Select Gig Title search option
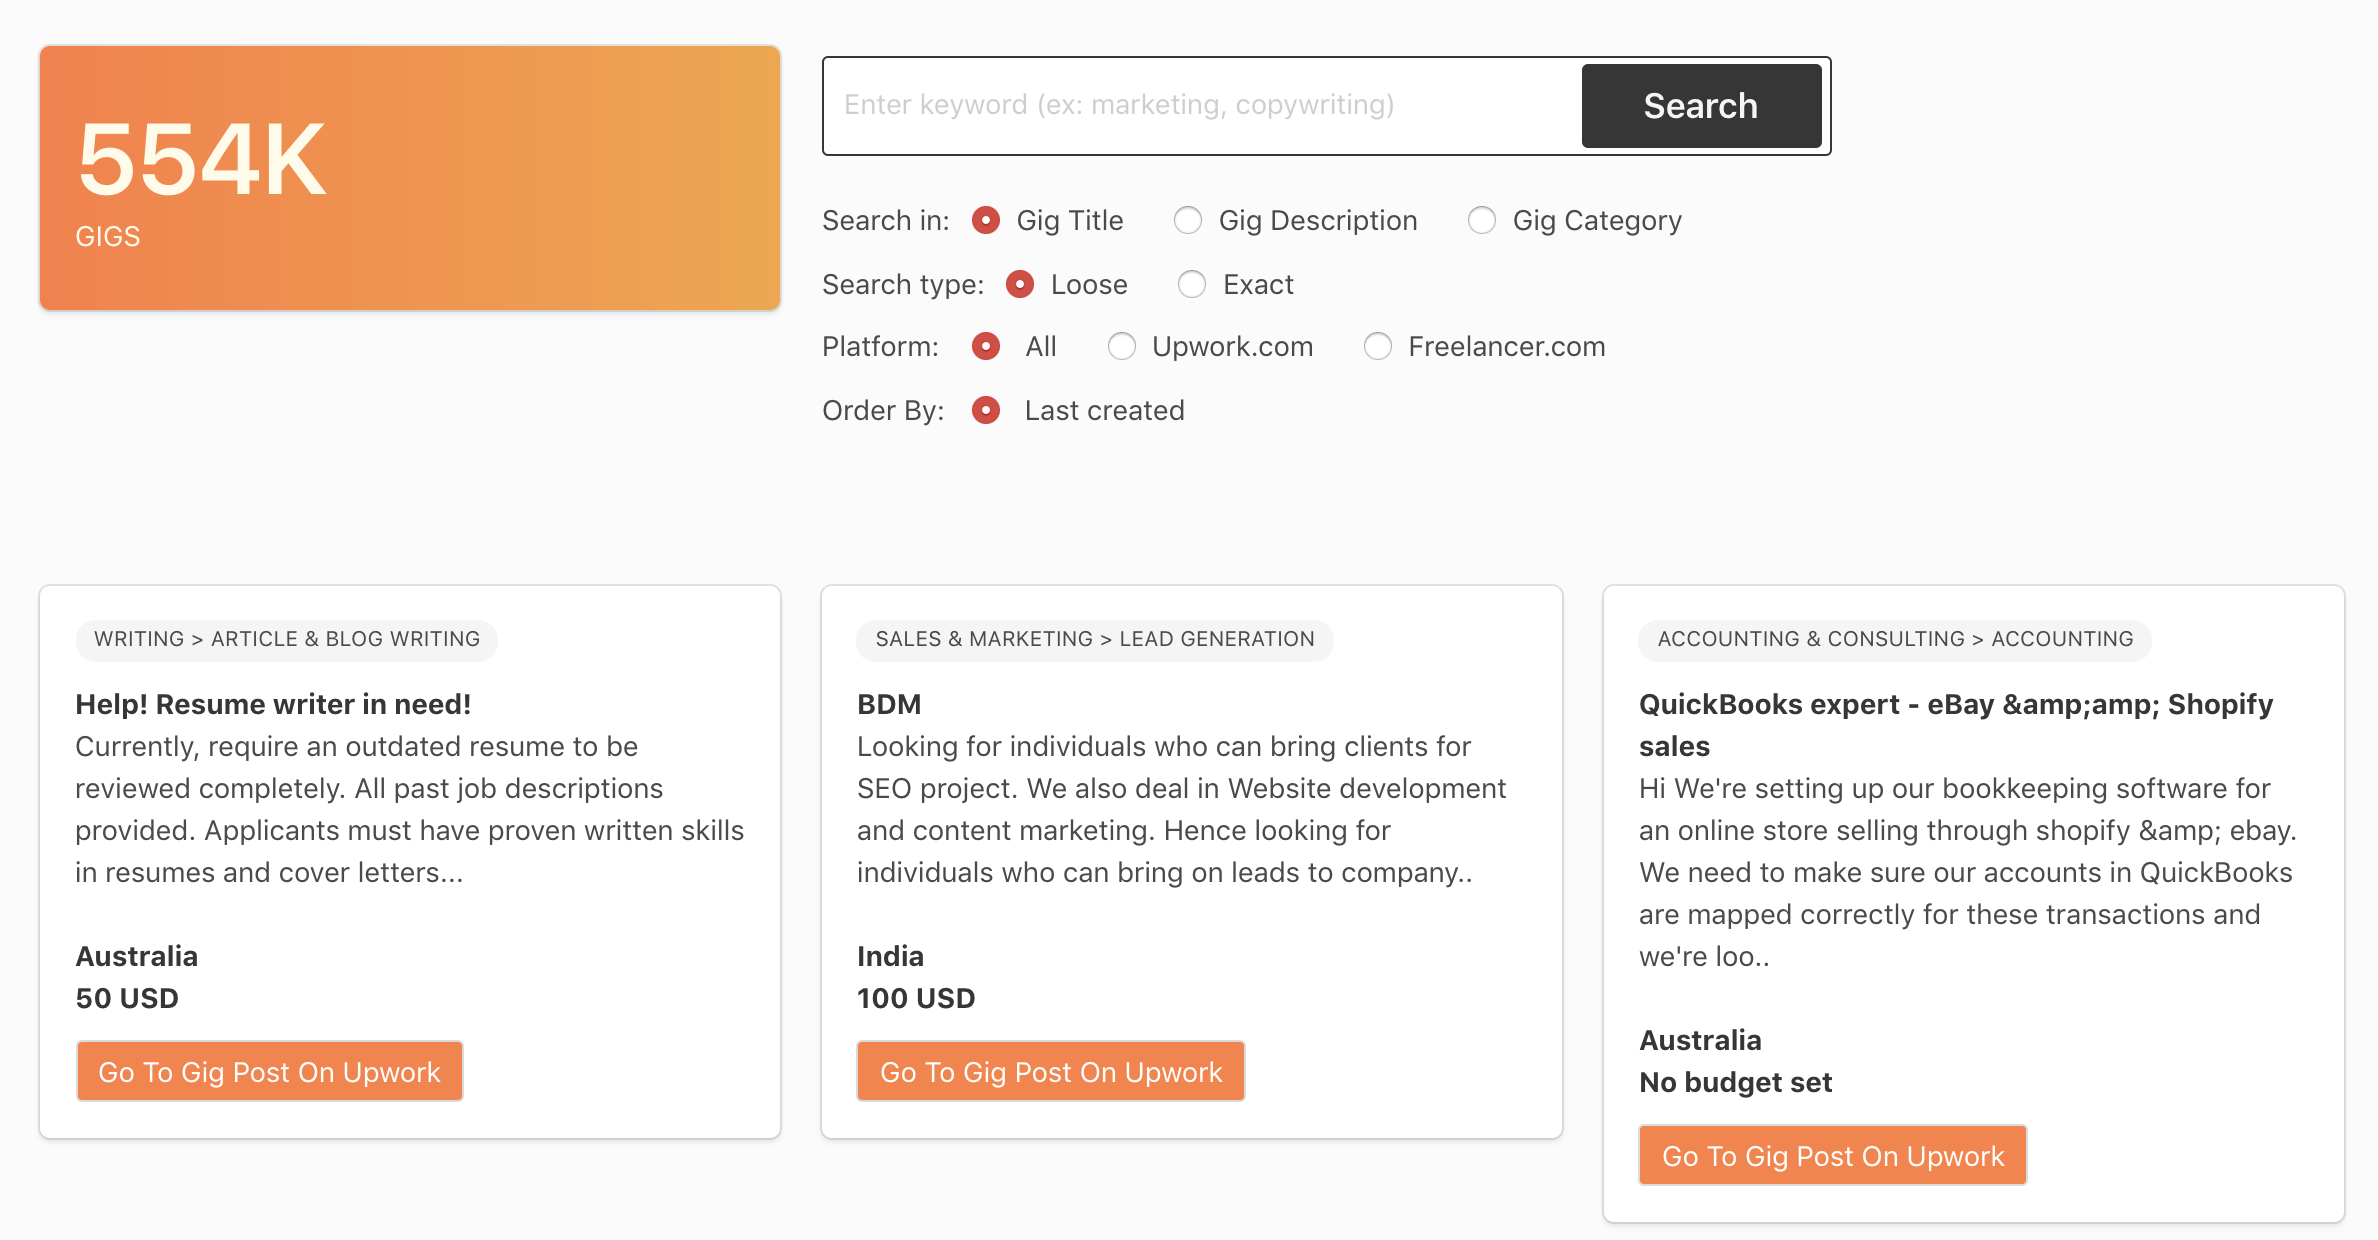This screenshot has width=2378, height=1240. coord(986,220)
